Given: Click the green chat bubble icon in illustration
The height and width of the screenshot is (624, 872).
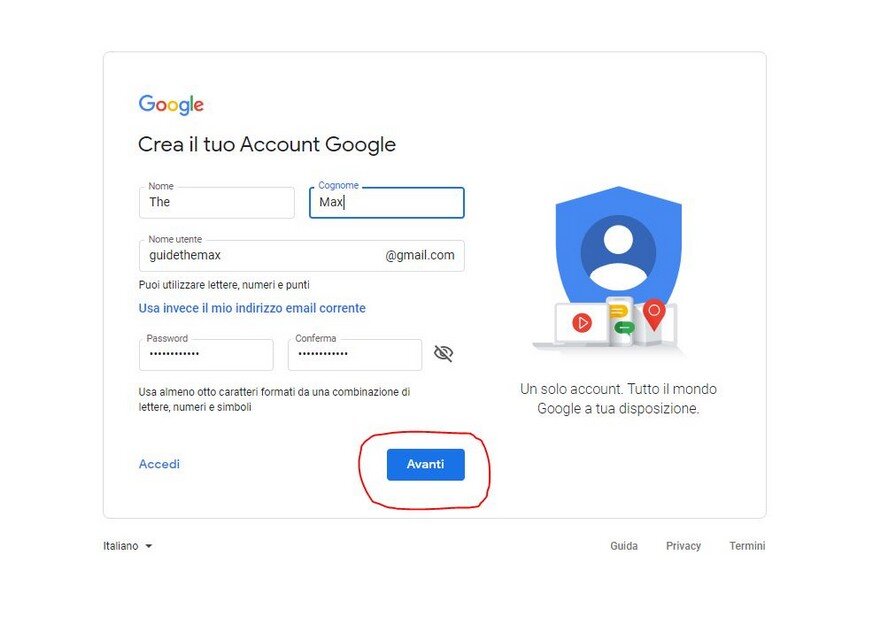Looking at the screenshot, I should 624,328.
